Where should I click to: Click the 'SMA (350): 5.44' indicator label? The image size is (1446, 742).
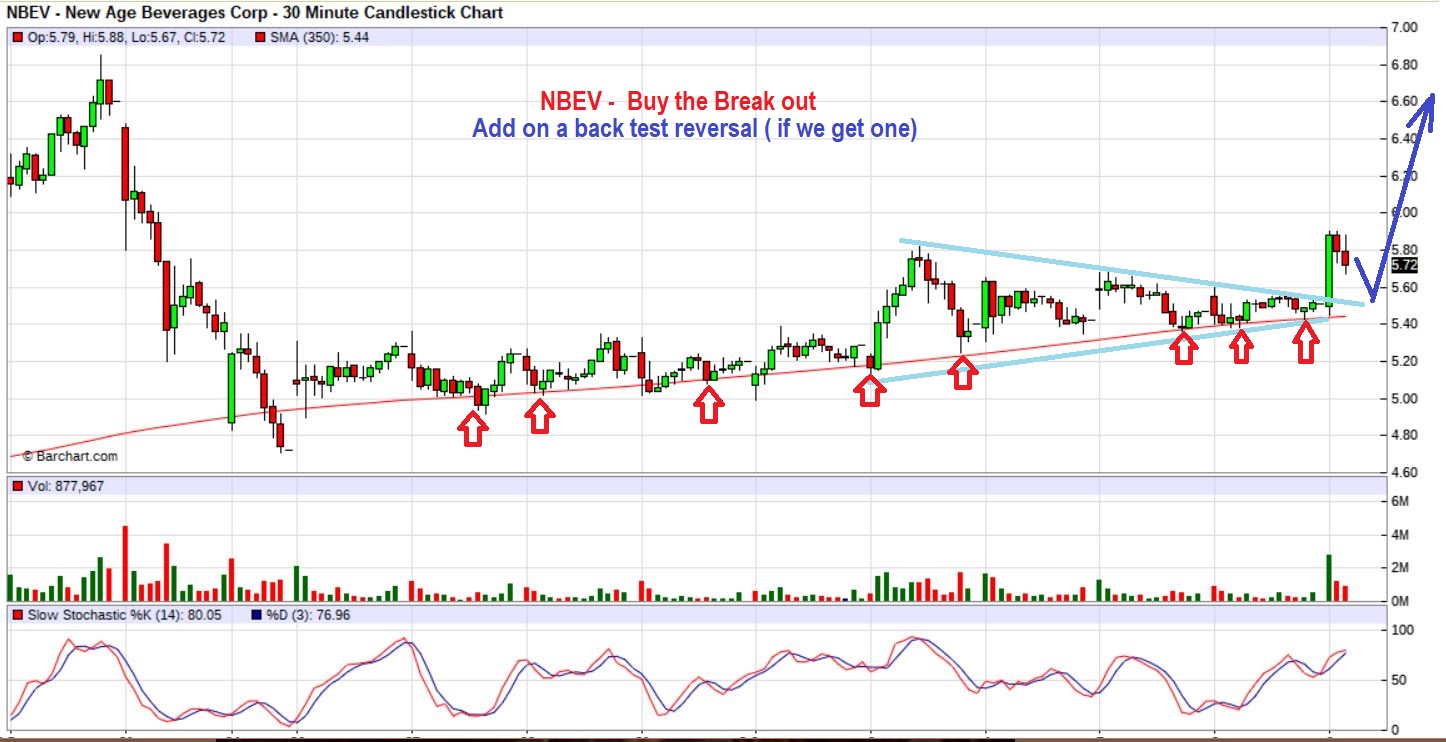tap(318, 37)
